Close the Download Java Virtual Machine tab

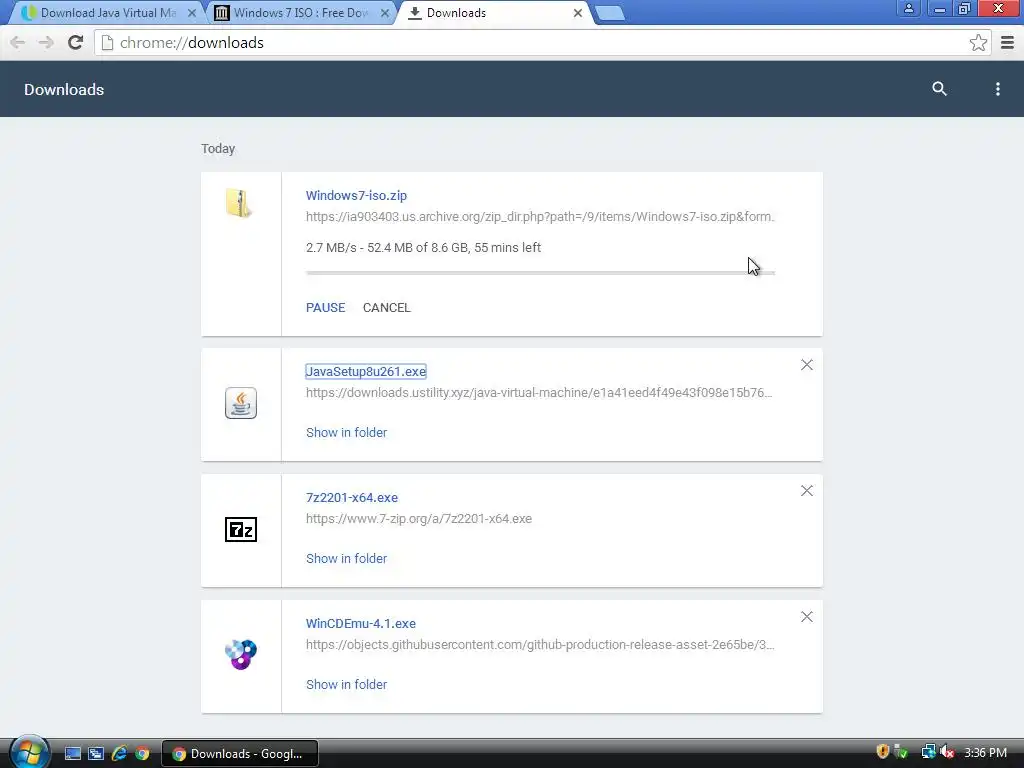(192, 13)
